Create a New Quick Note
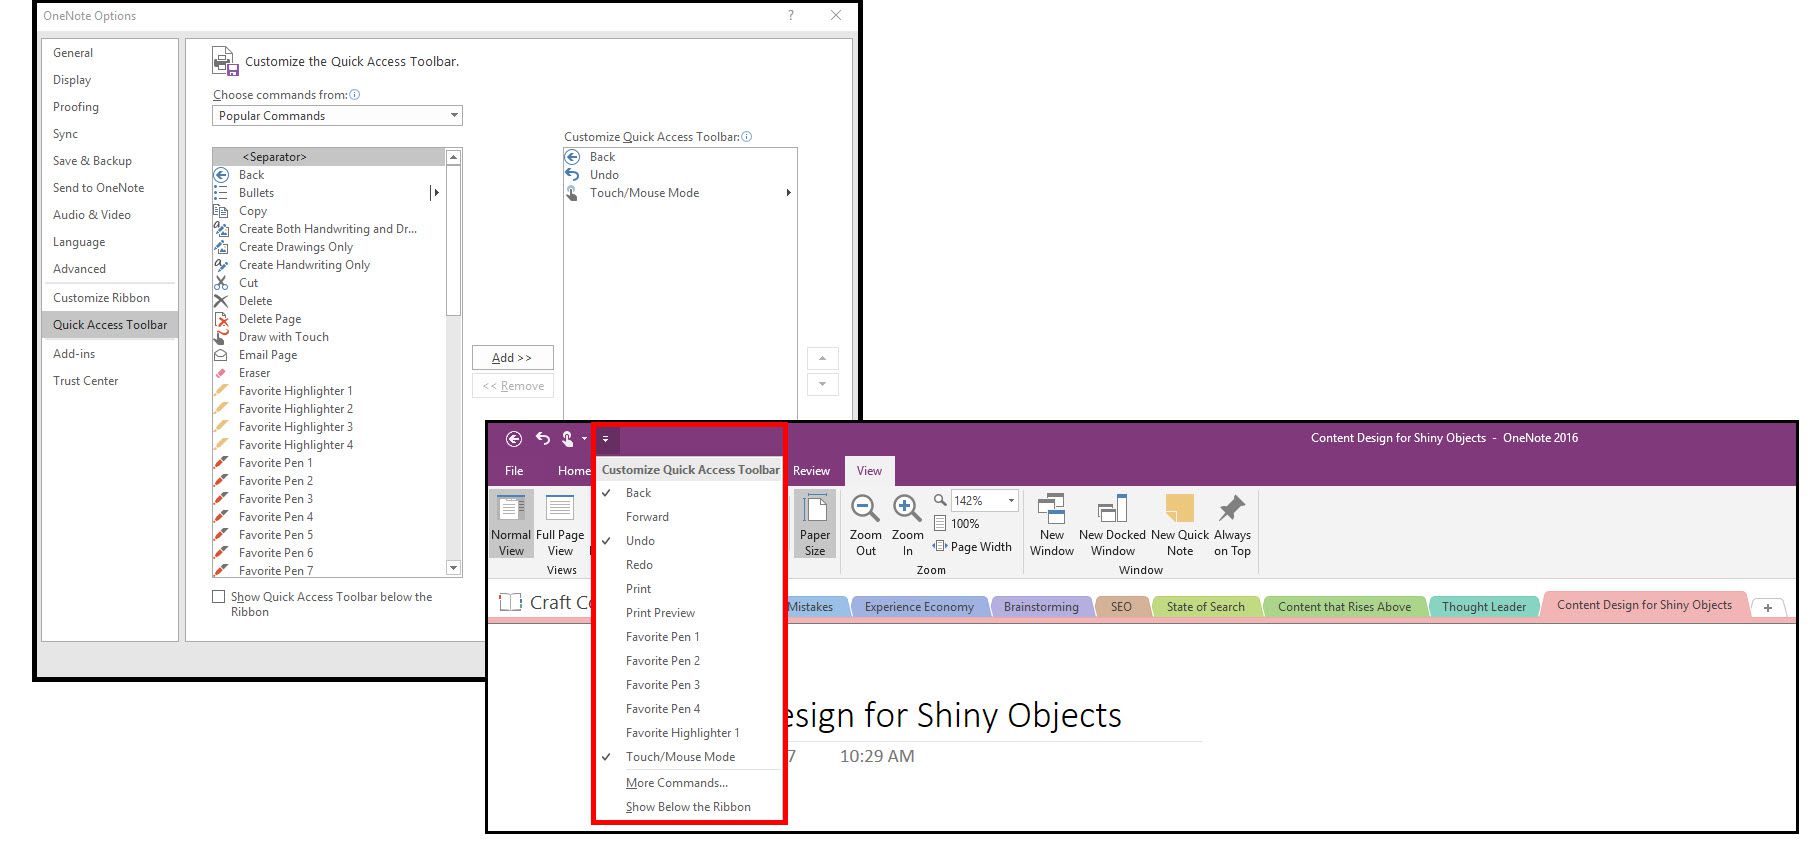 coord(1180,526)
